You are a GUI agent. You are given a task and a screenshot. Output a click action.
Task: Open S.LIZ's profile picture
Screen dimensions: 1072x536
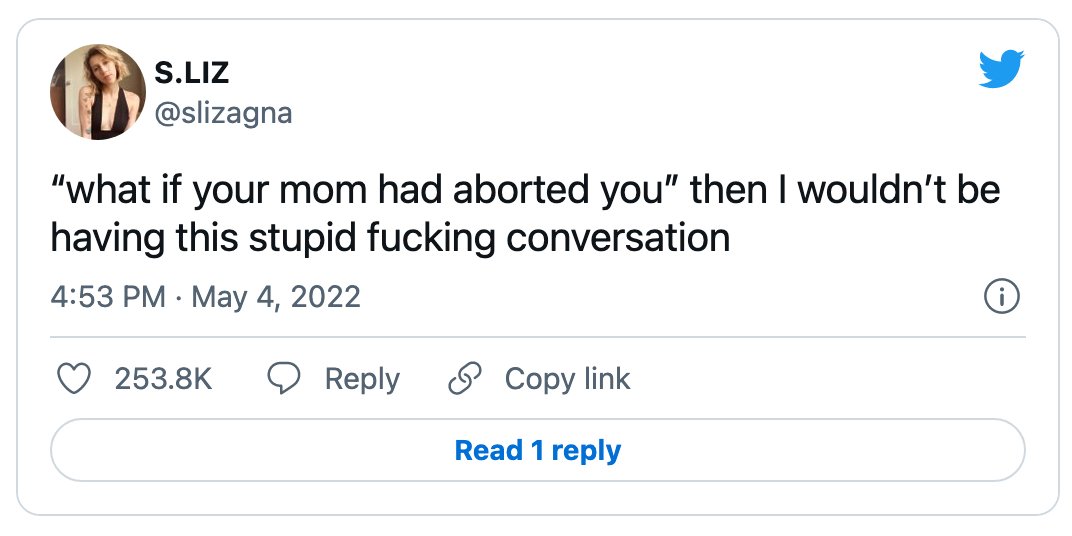coord(98,92)
